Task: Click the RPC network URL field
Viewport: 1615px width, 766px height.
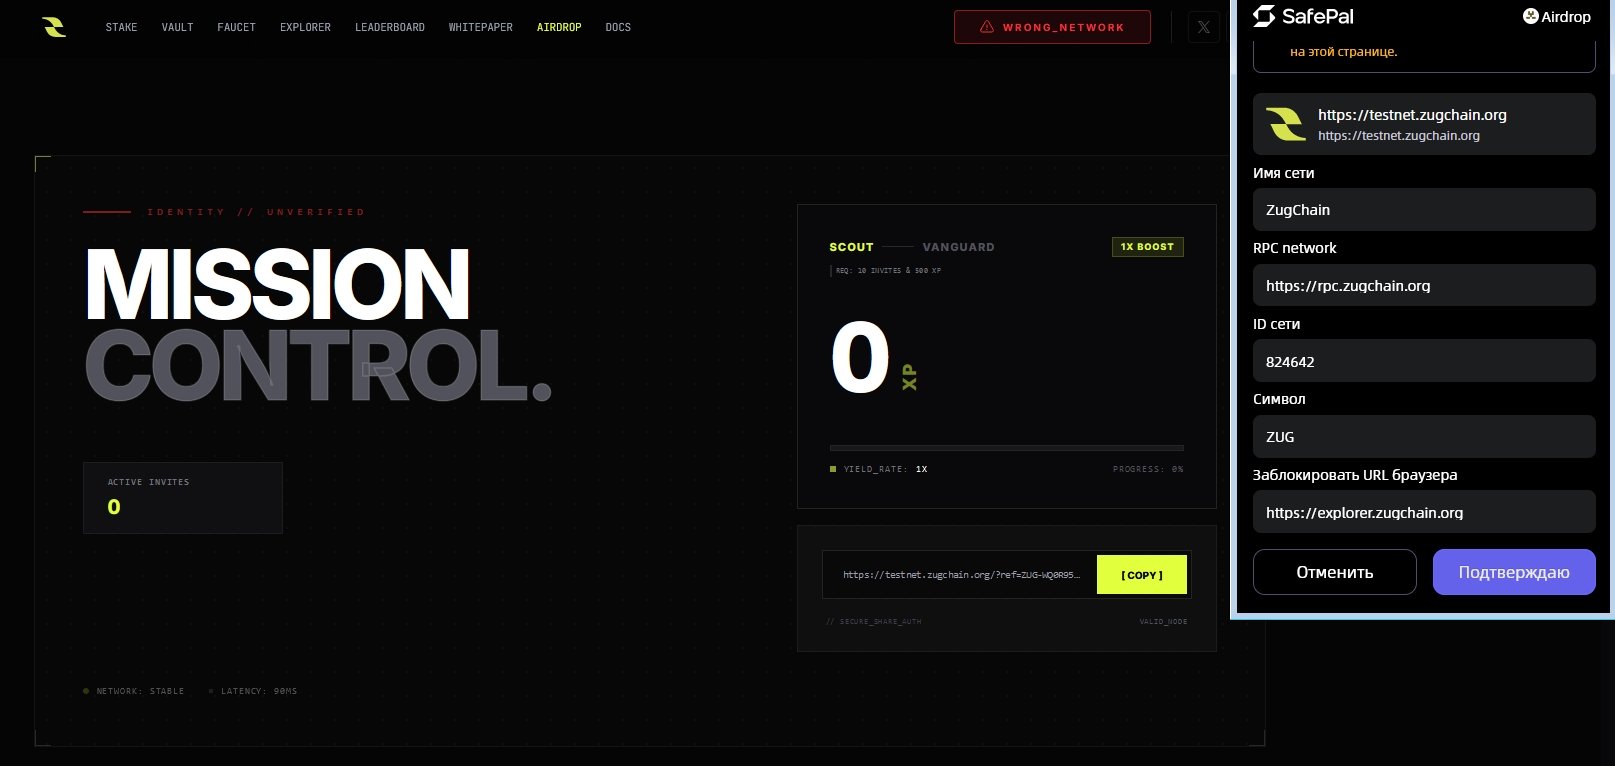Action: click(x=1423, y=286)
